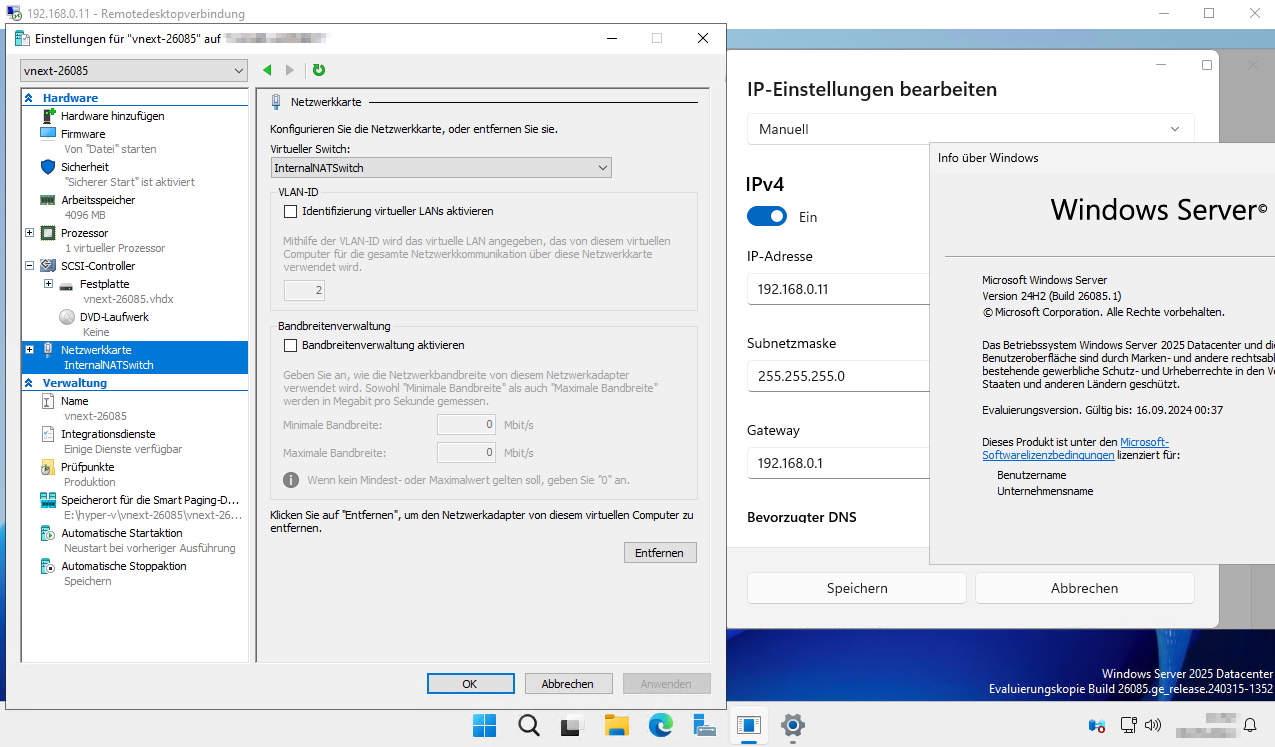Open the vnext-26085 VM selector dropdown
Viewport: 1275px width, 747px height.
(x=133, y=70)
